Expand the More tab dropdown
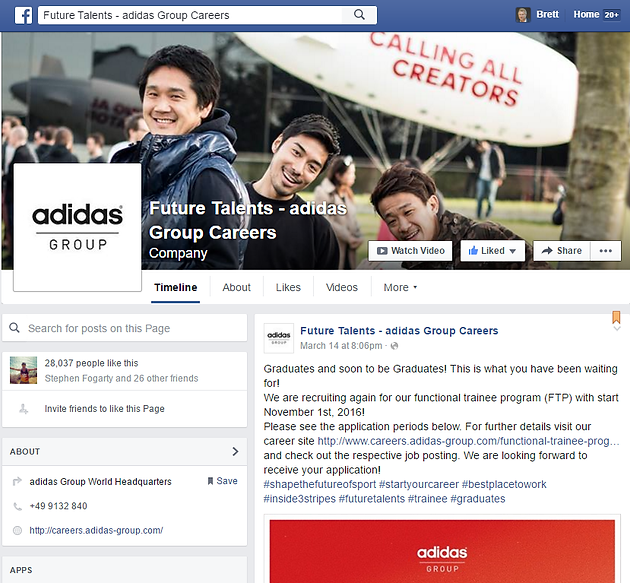 [400, 287]
